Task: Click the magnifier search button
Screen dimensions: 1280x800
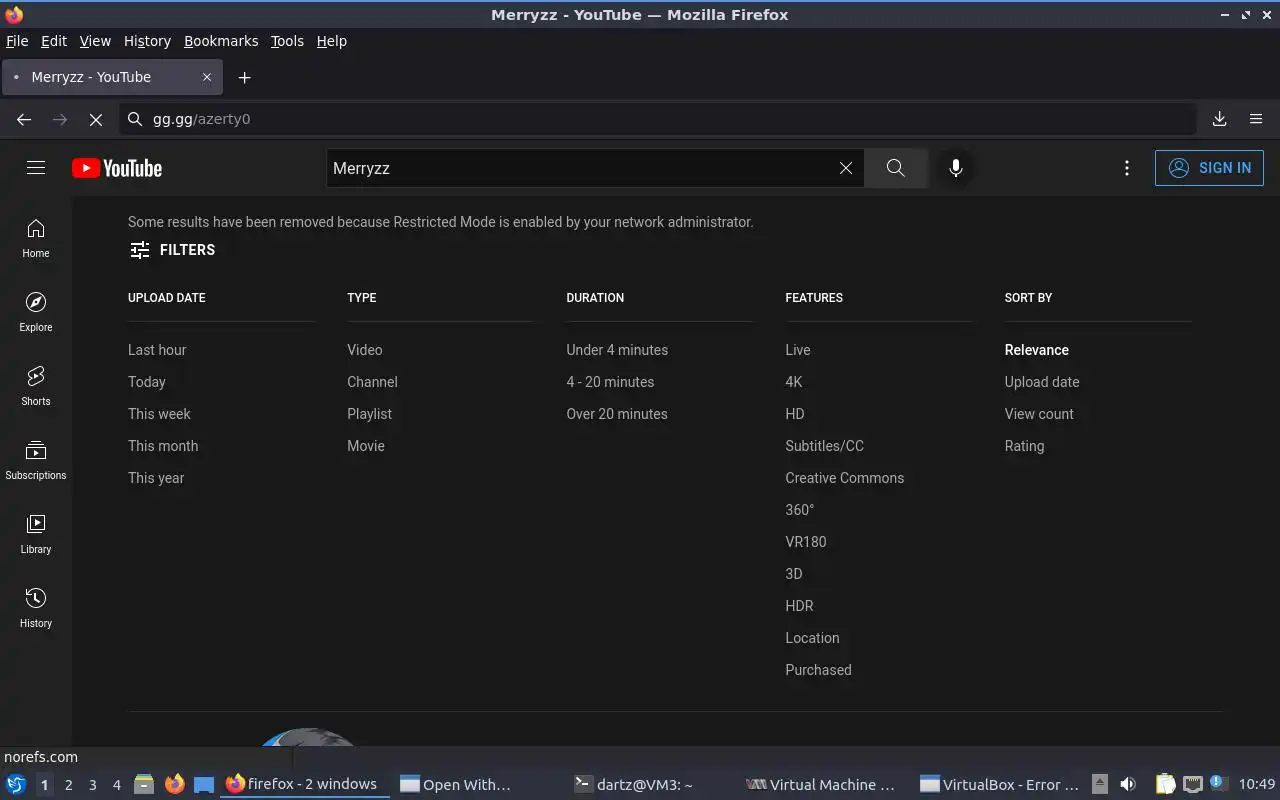Action: [x=895, y=168]
